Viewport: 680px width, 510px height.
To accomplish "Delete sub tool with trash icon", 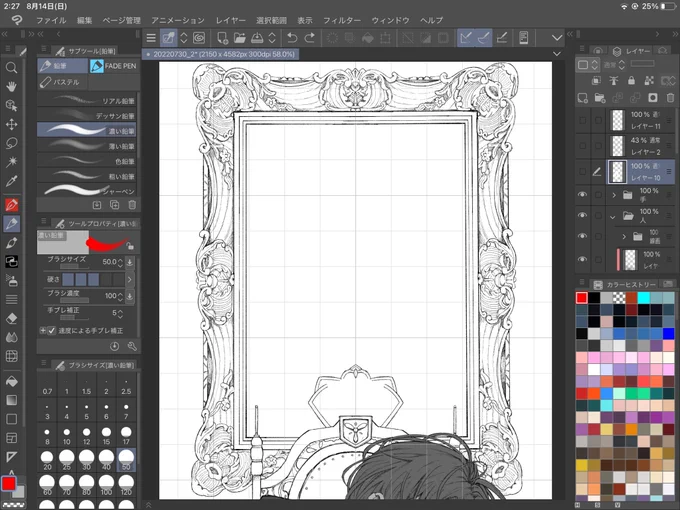I will (132, 205).
